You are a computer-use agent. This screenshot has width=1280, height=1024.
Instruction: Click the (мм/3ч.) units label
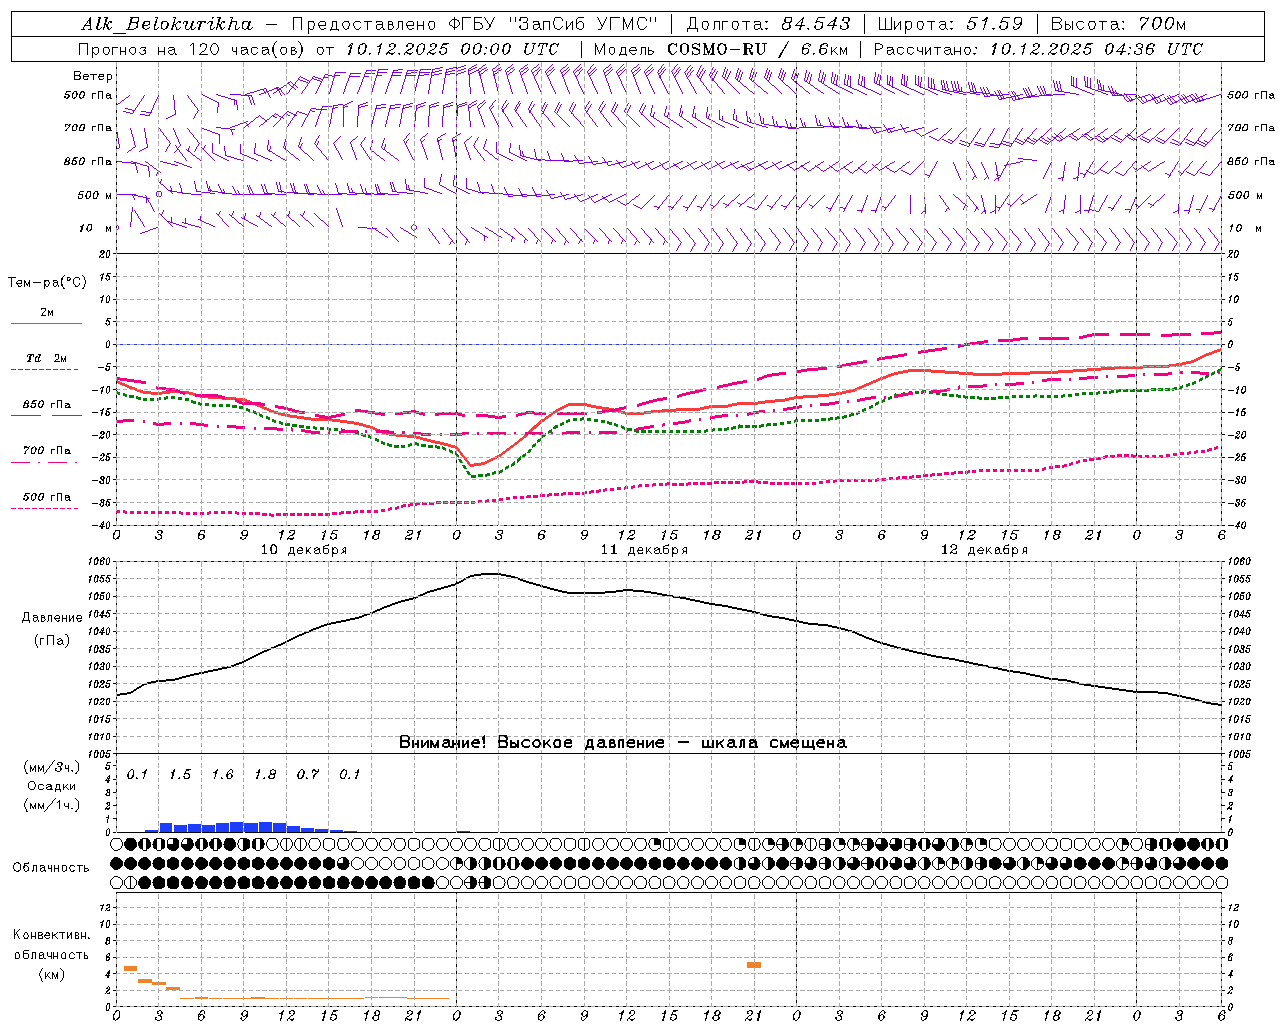(52, 767)
